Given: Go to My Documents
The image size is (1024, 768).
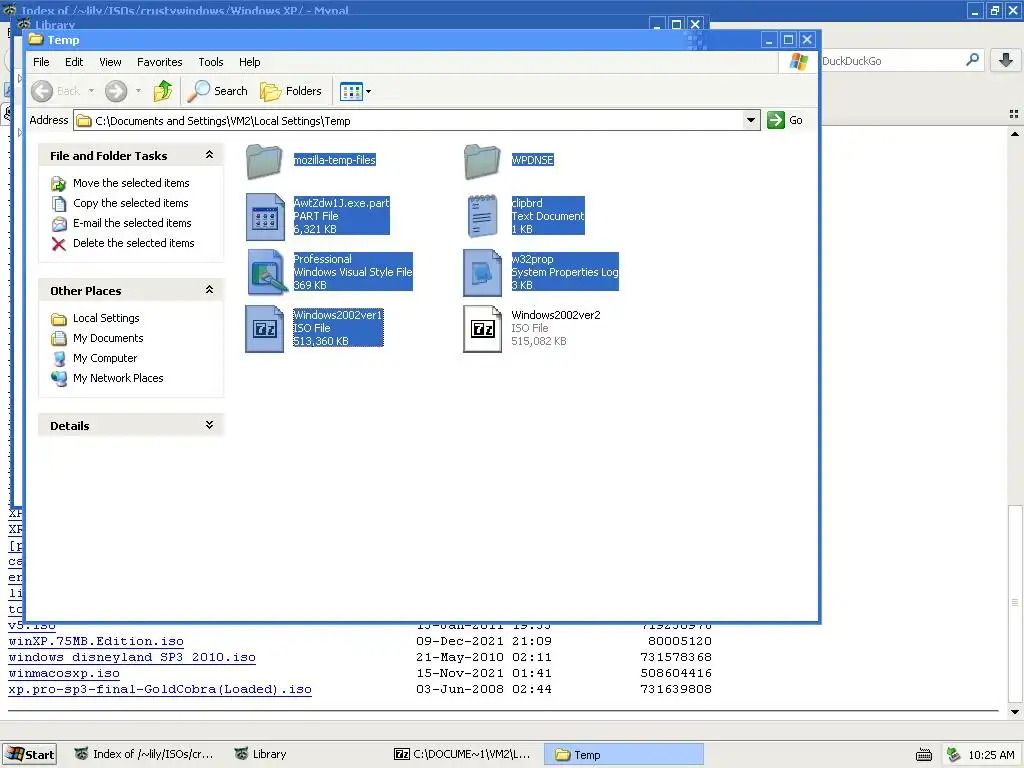Looking at the screenshot, I should click(108, 338).
